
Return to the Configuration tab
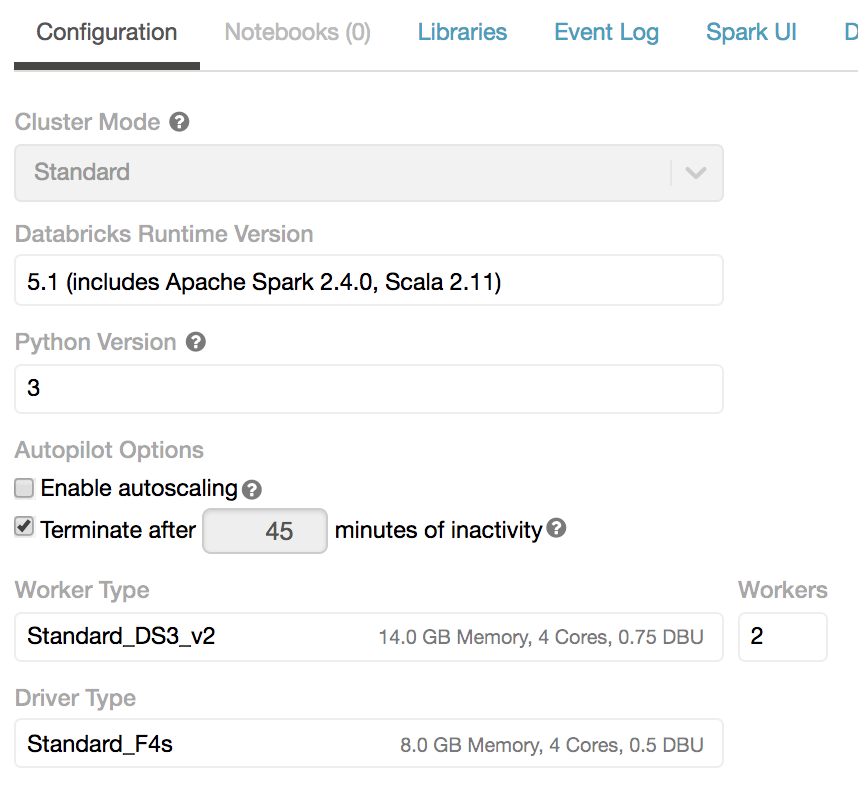(106, 32)
